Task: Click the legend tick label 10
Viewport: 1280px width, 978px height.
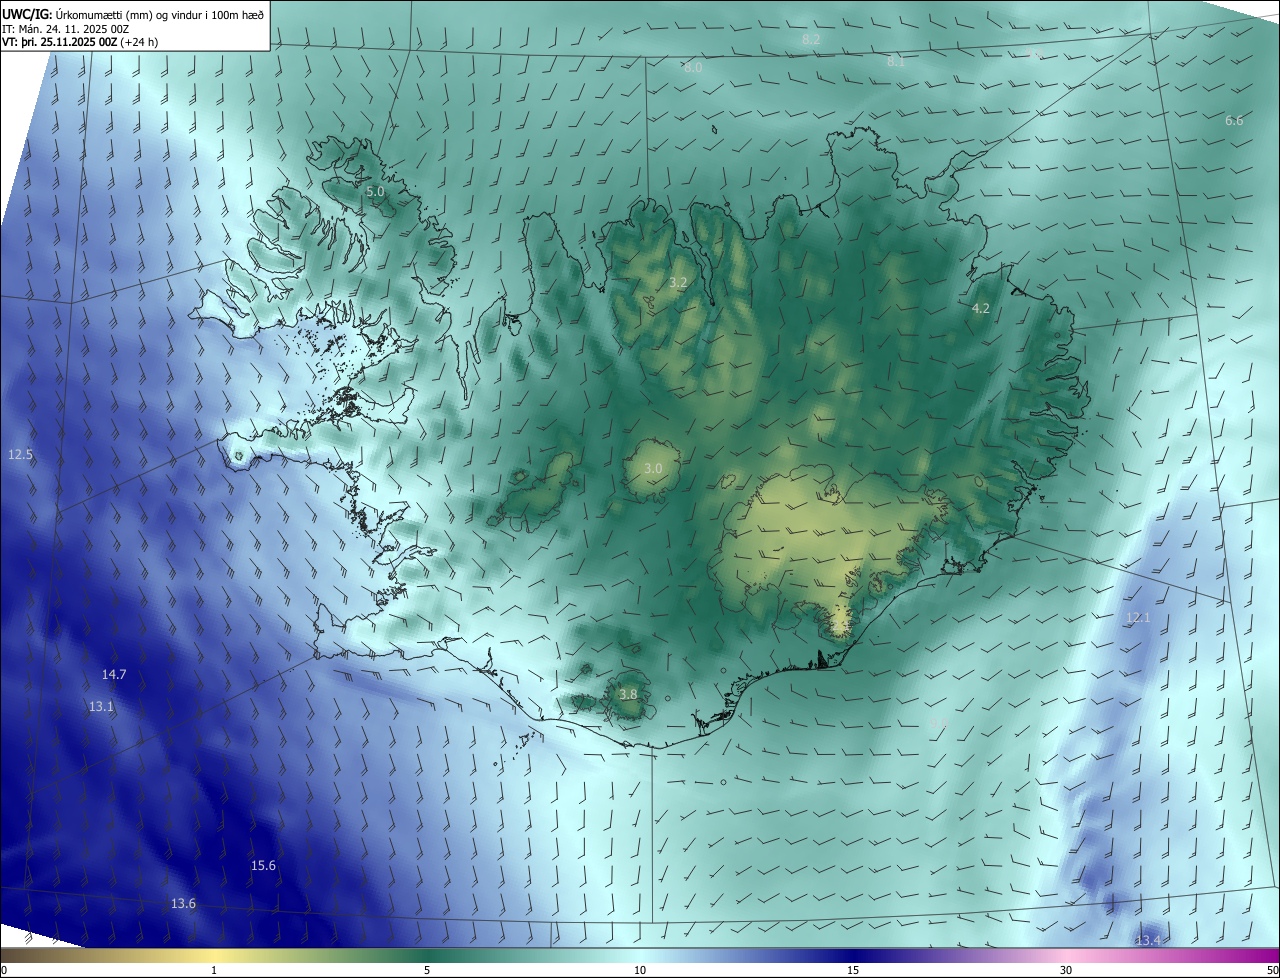Action: (640, 970)
